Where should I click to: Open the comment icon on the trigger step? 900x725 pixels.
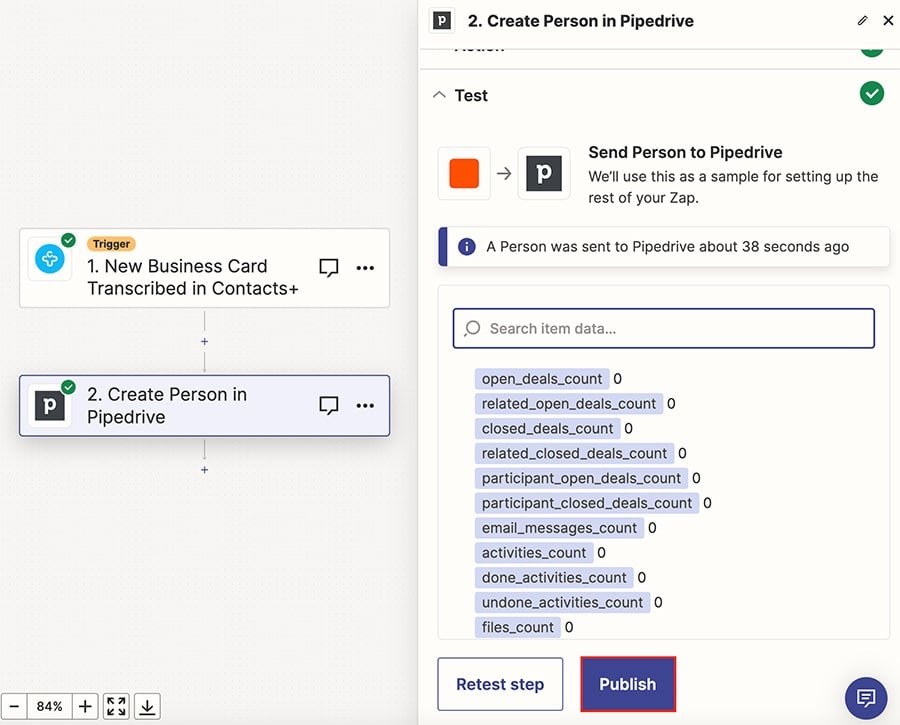(x=329, y=266)
